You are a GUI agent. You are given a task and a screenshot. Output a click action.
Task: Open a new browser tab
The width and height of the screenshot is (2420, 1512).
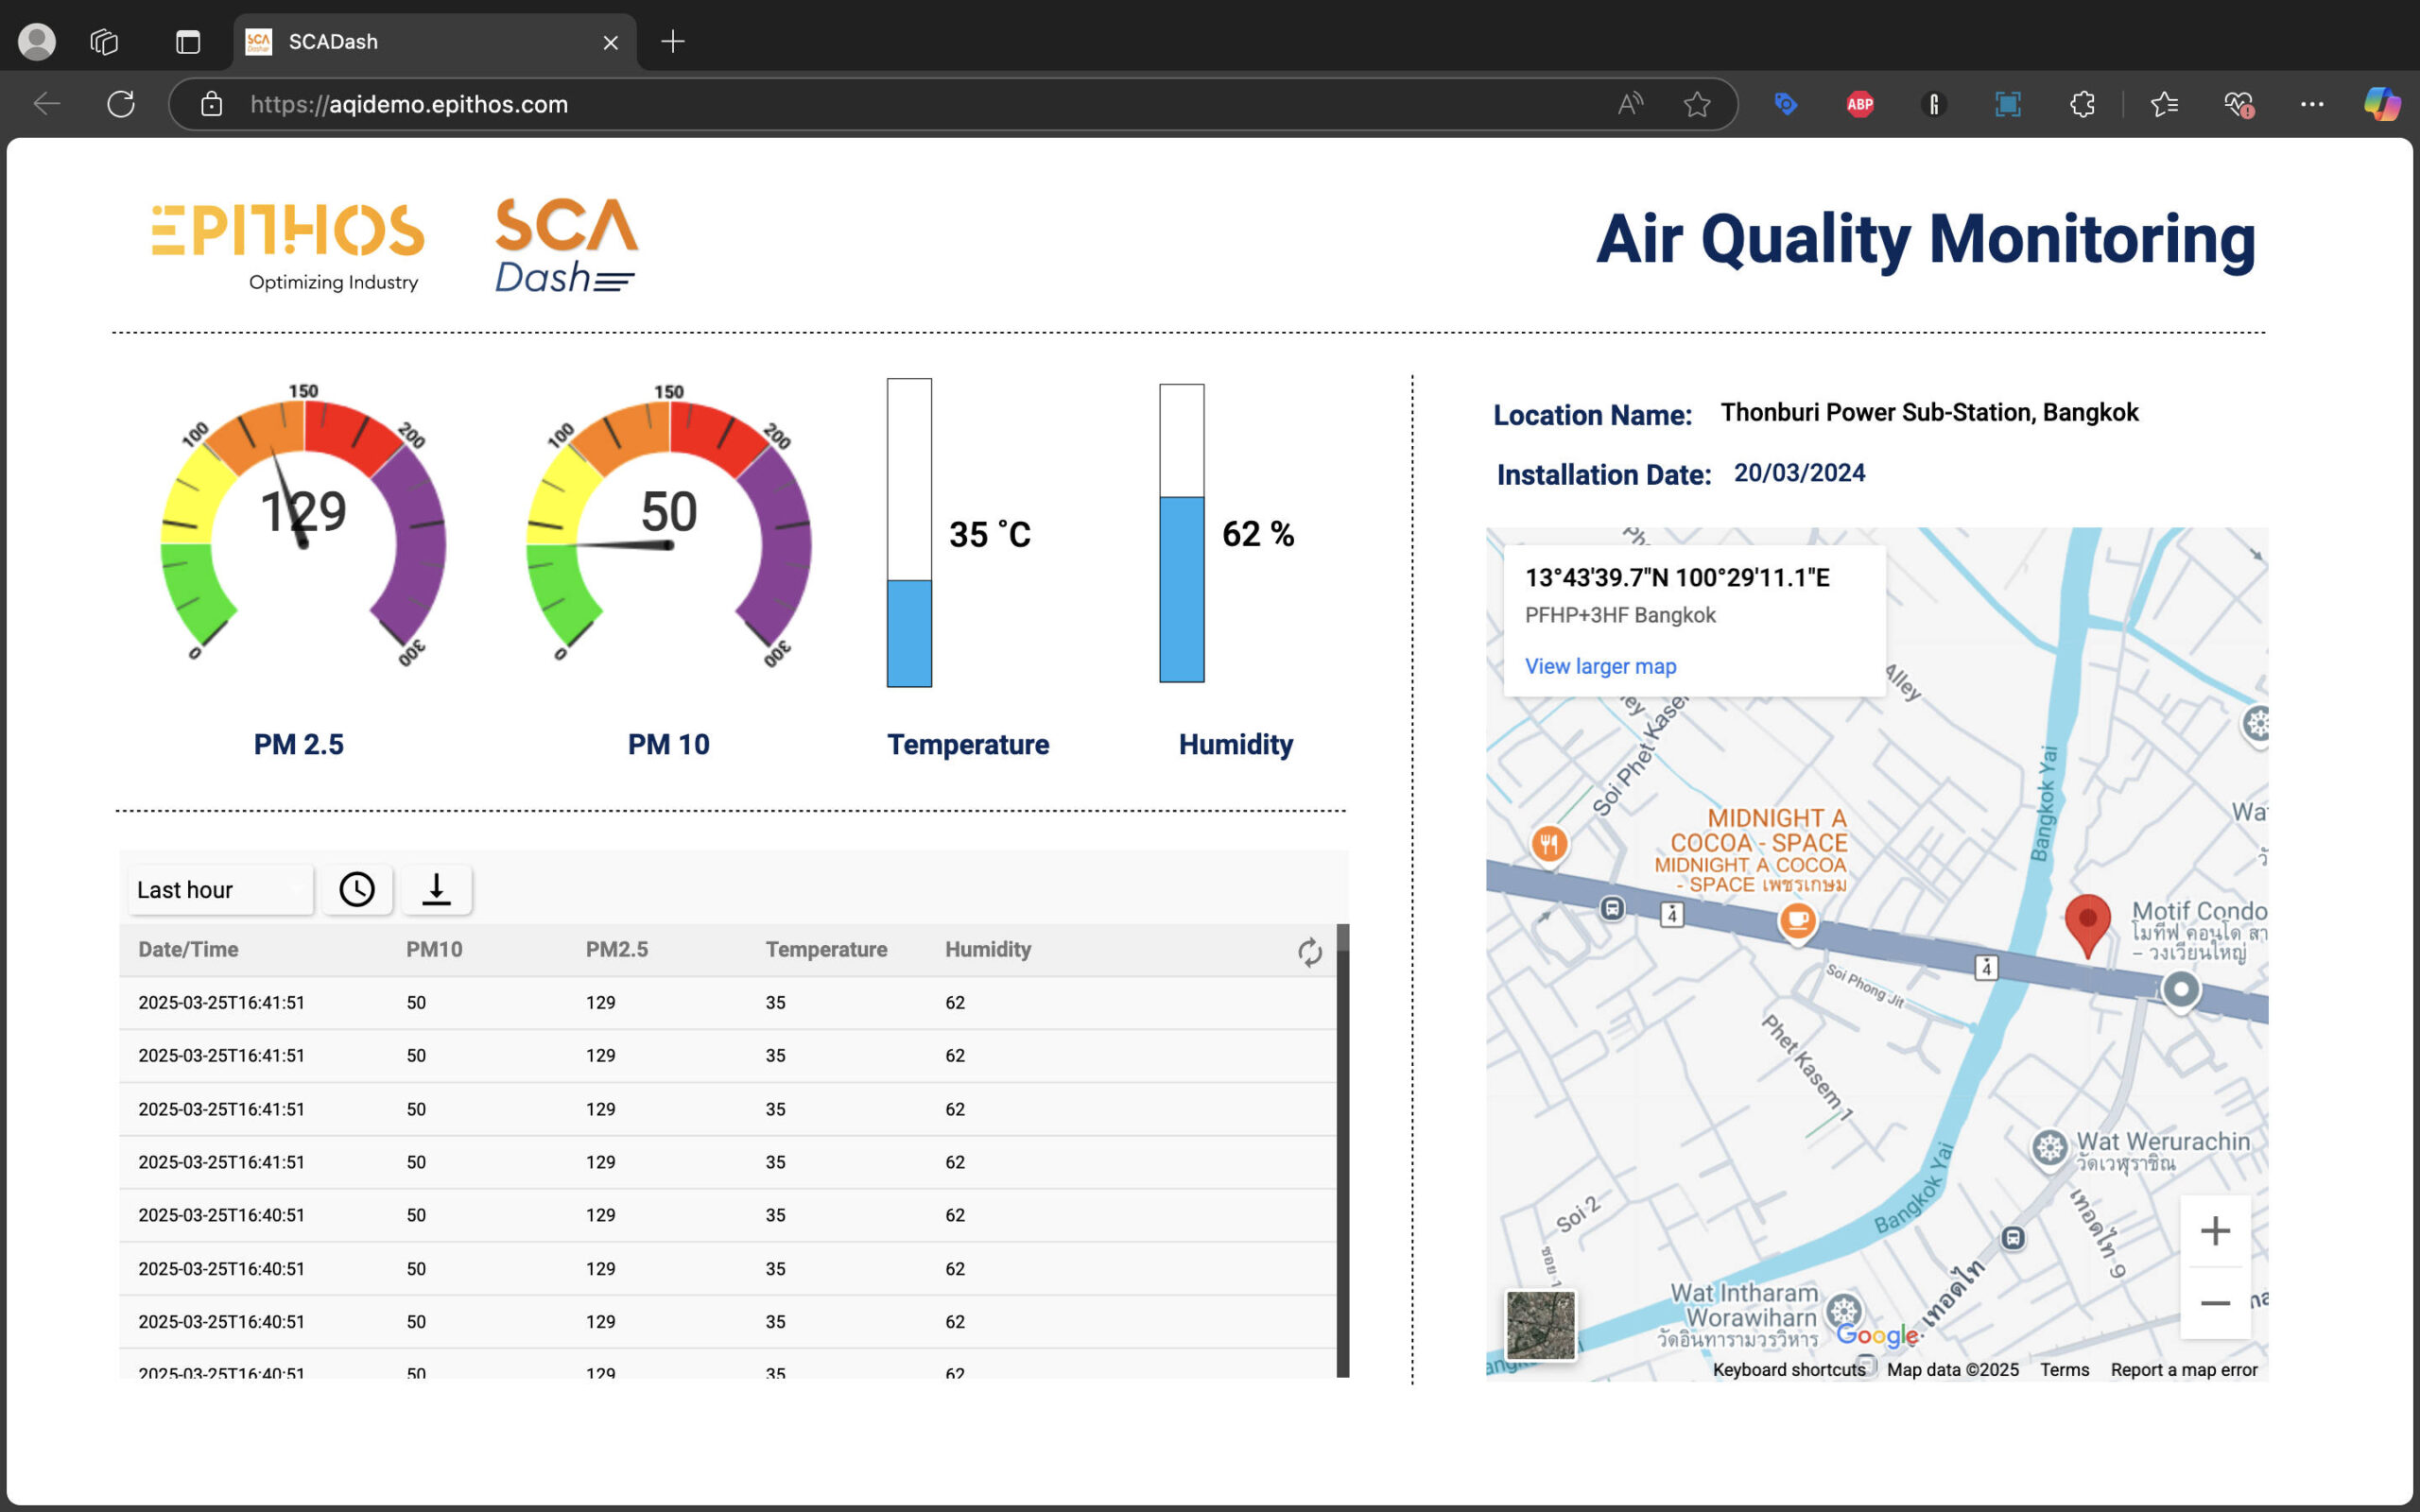pos(673,42)
